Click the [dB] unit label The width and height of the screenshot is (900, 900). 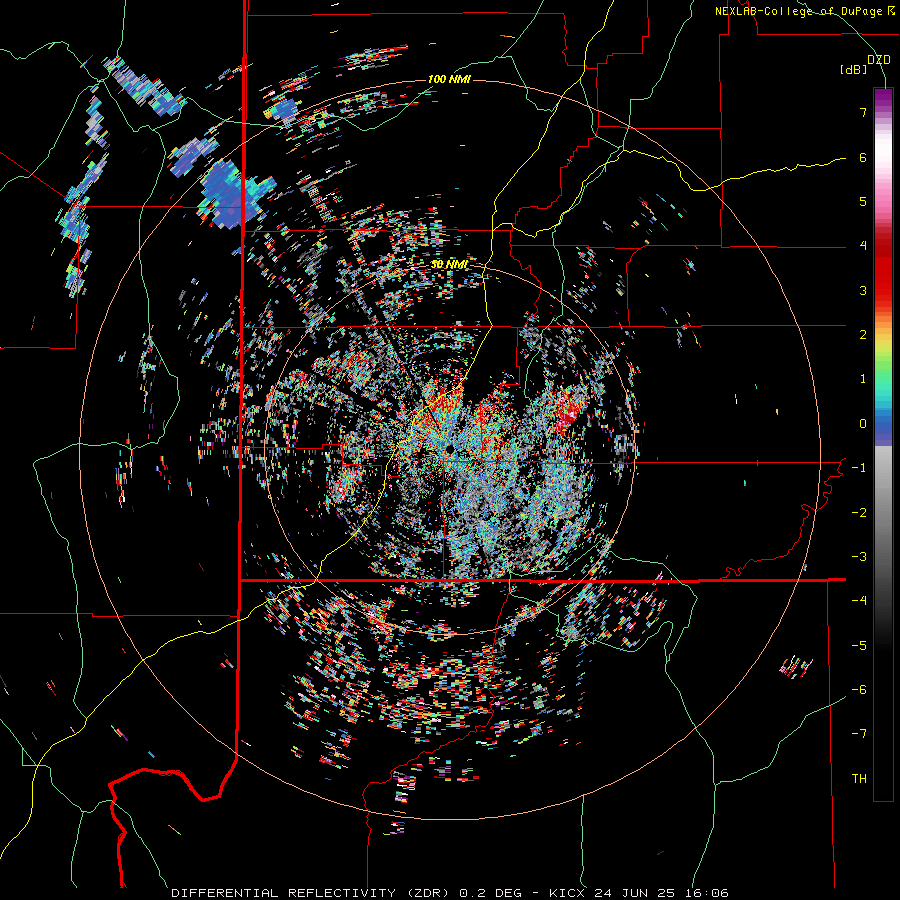pos(853,70)
